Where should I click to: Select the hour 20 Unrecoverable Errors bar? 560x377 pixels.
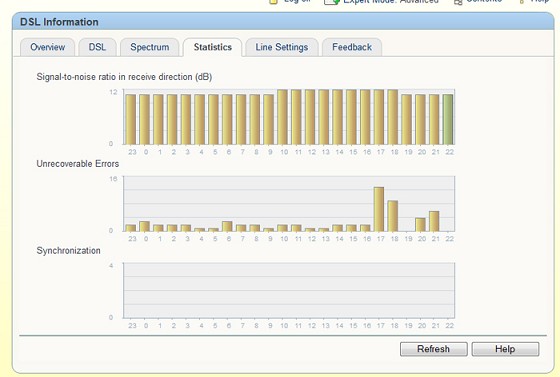pyautogui.click(x=420, y=225)
